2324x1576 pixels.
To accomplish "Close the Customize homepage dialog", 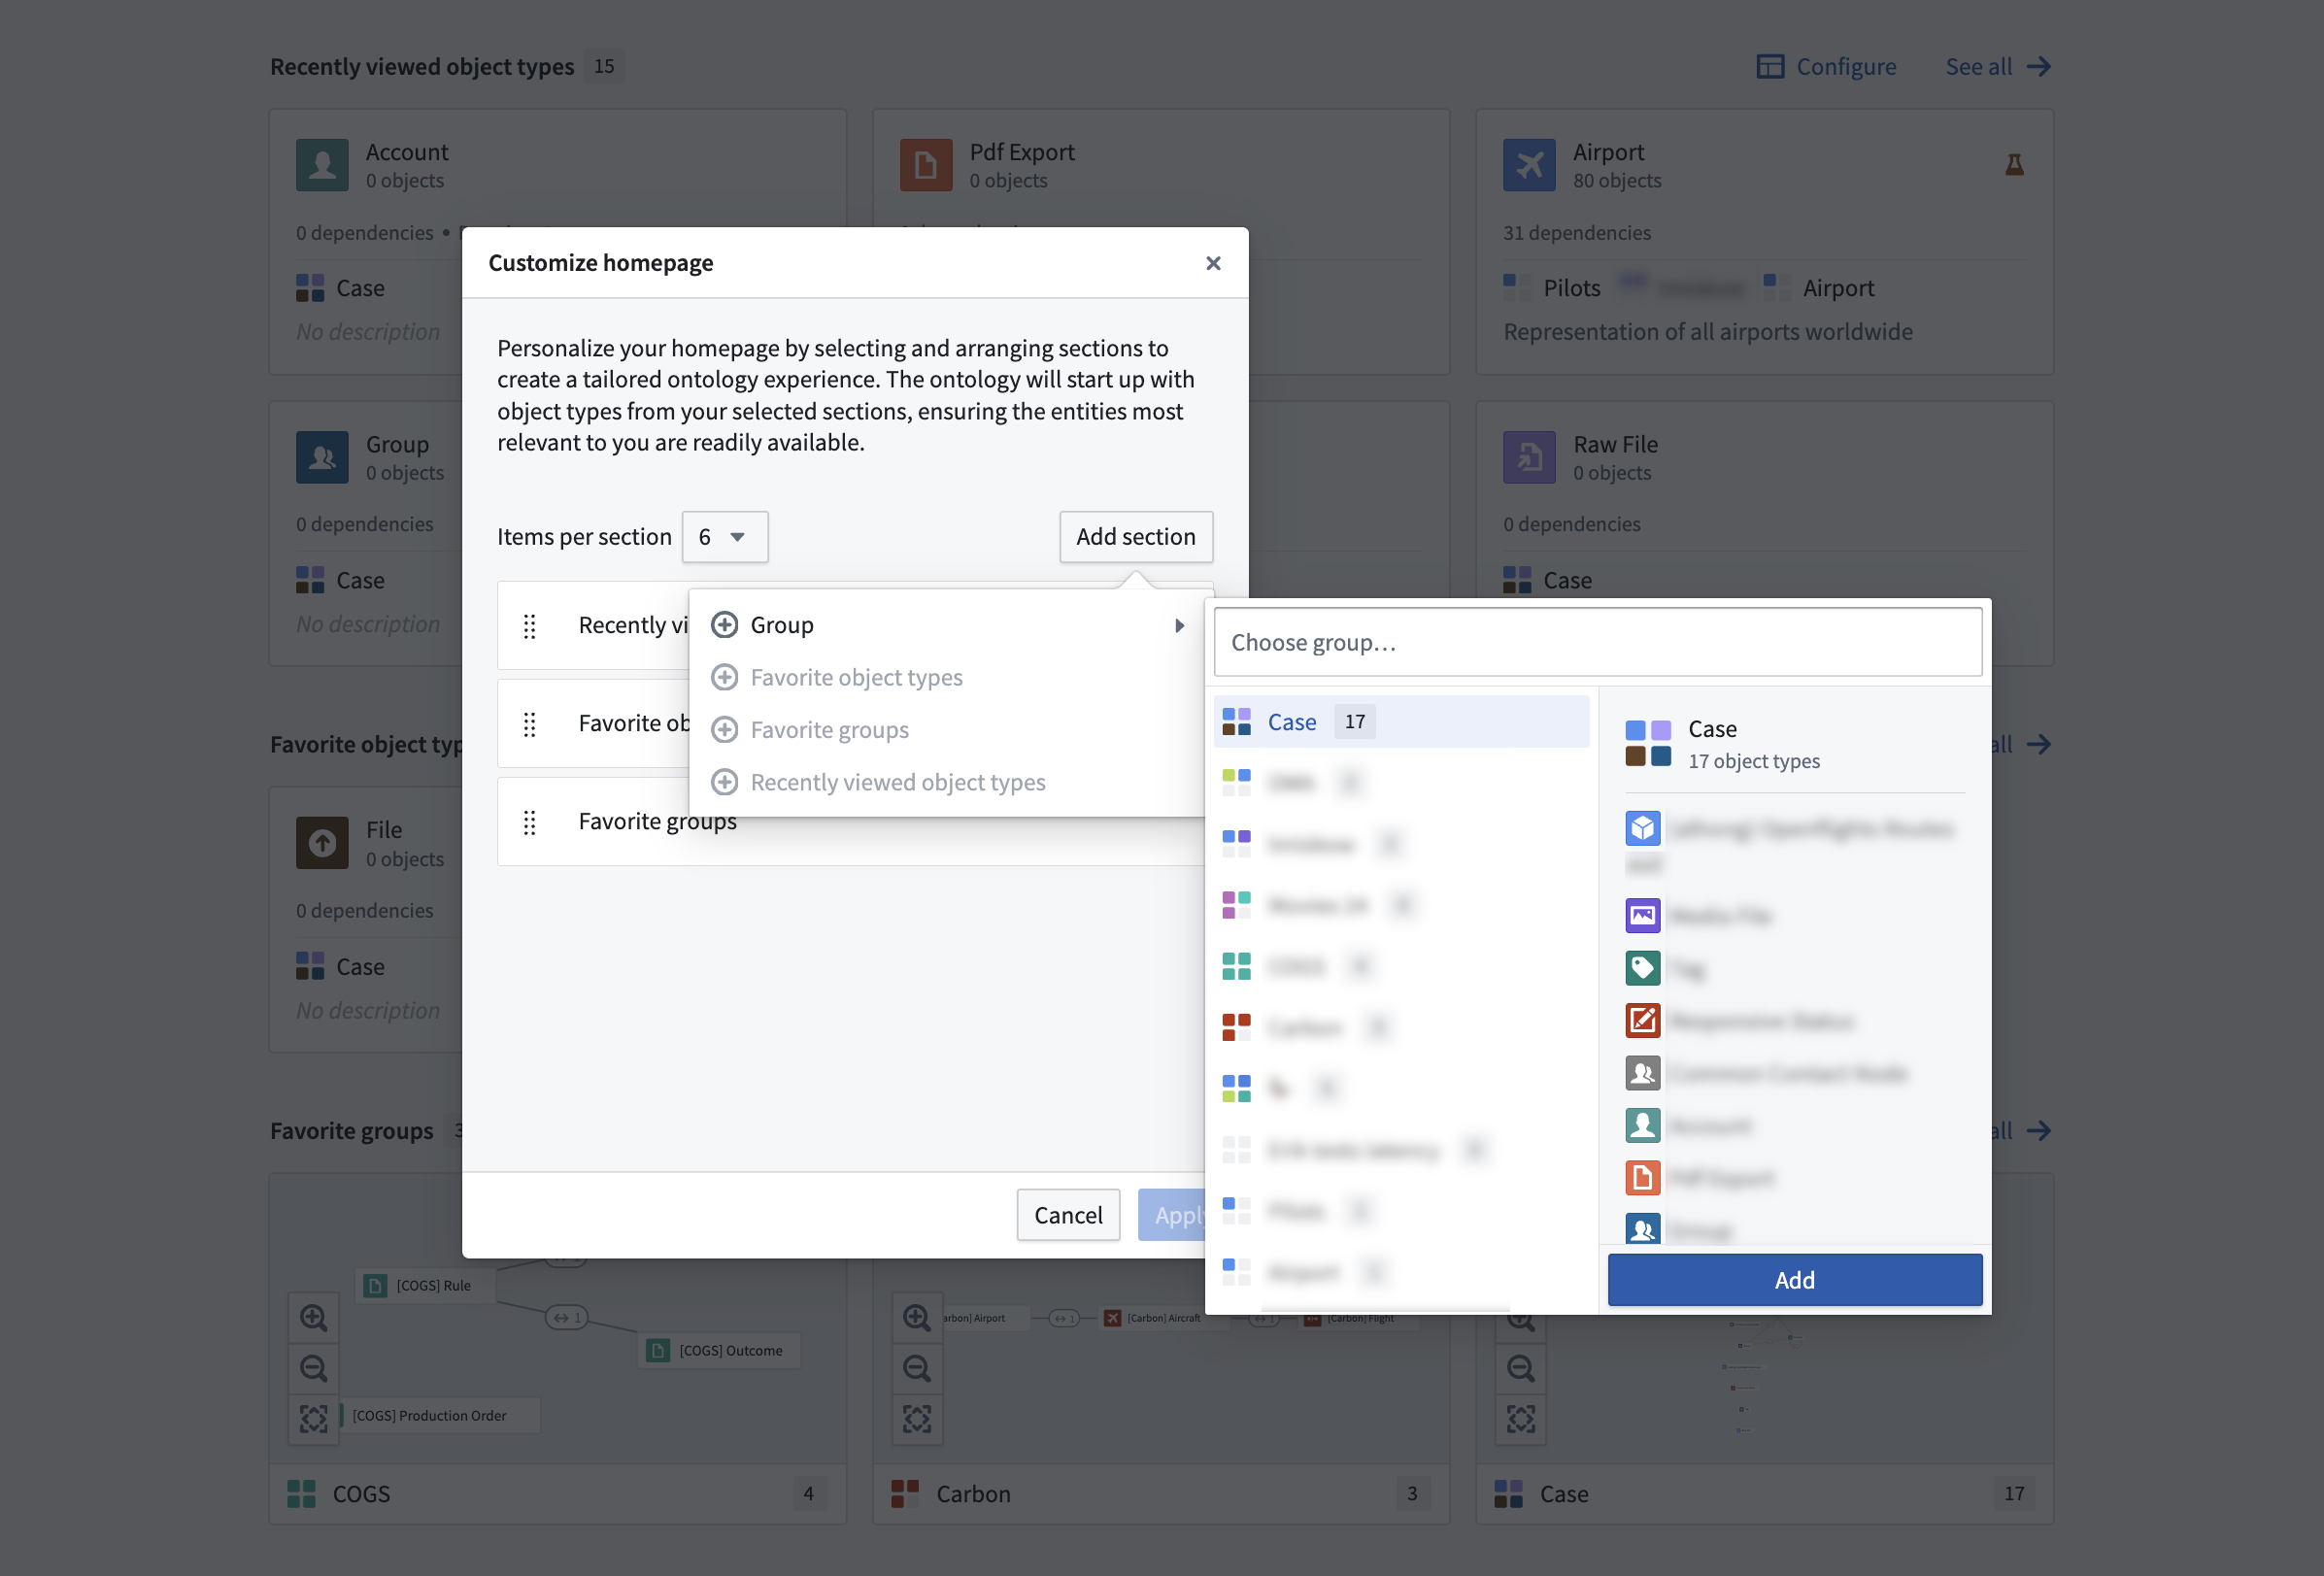I will 1213,263.
